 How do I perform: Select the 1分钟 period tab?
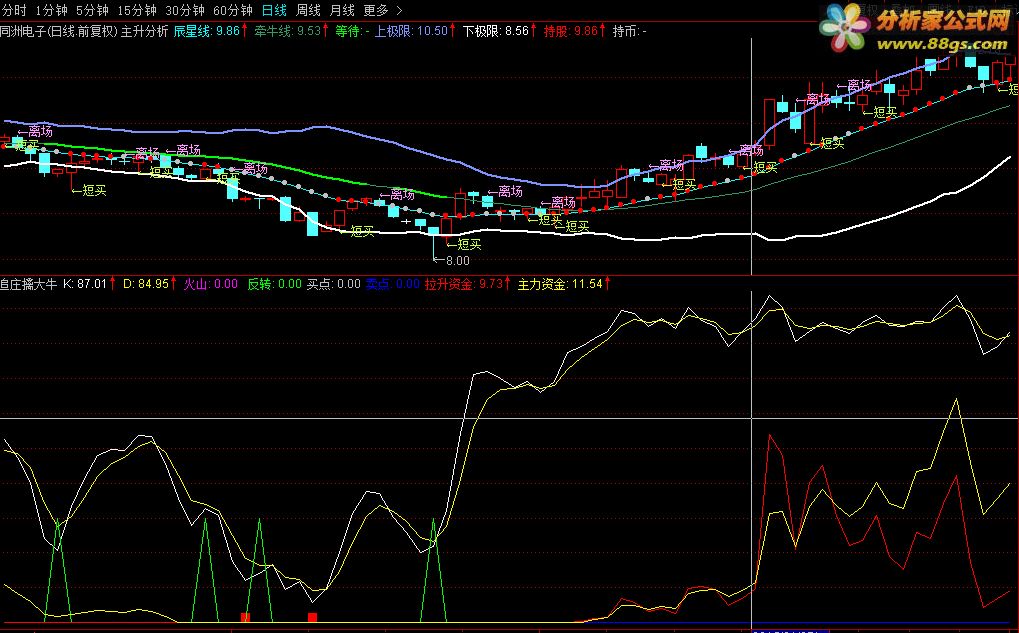tap(51, 10)
